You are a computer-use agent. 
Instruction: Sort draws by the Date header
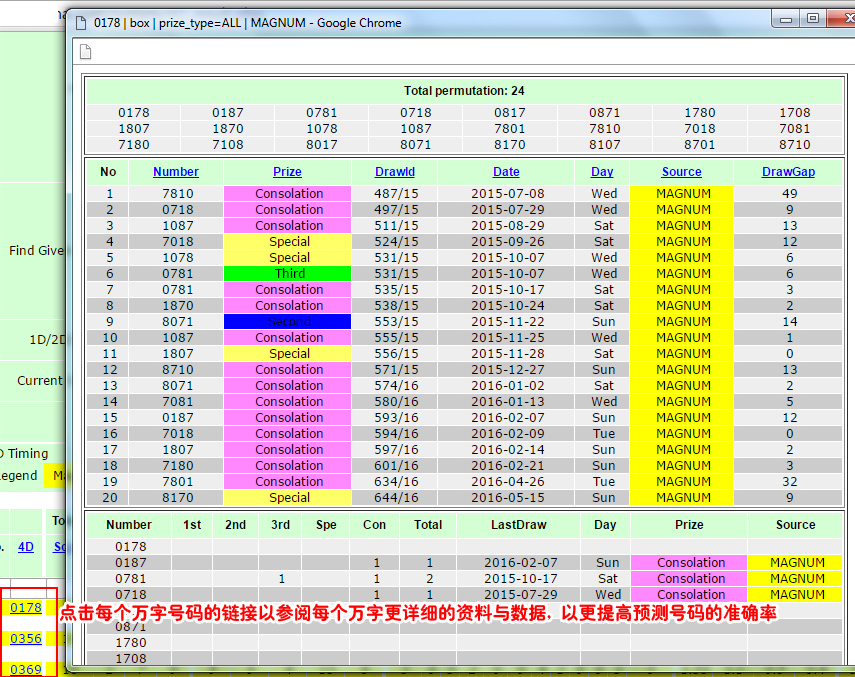[506, 172]
